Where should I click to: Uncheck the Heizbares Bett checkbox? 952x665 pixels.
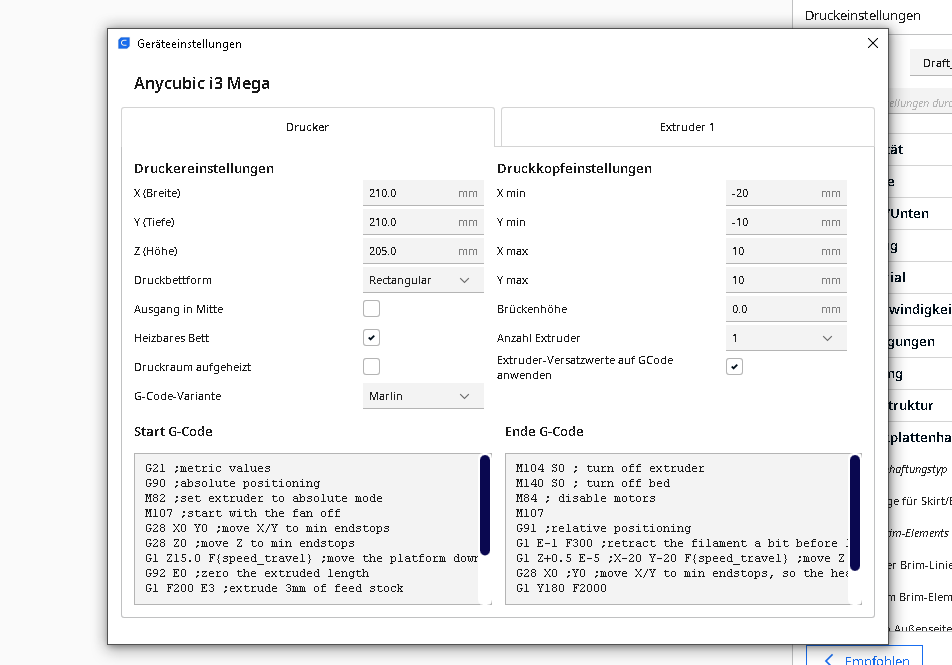(371, 338)
